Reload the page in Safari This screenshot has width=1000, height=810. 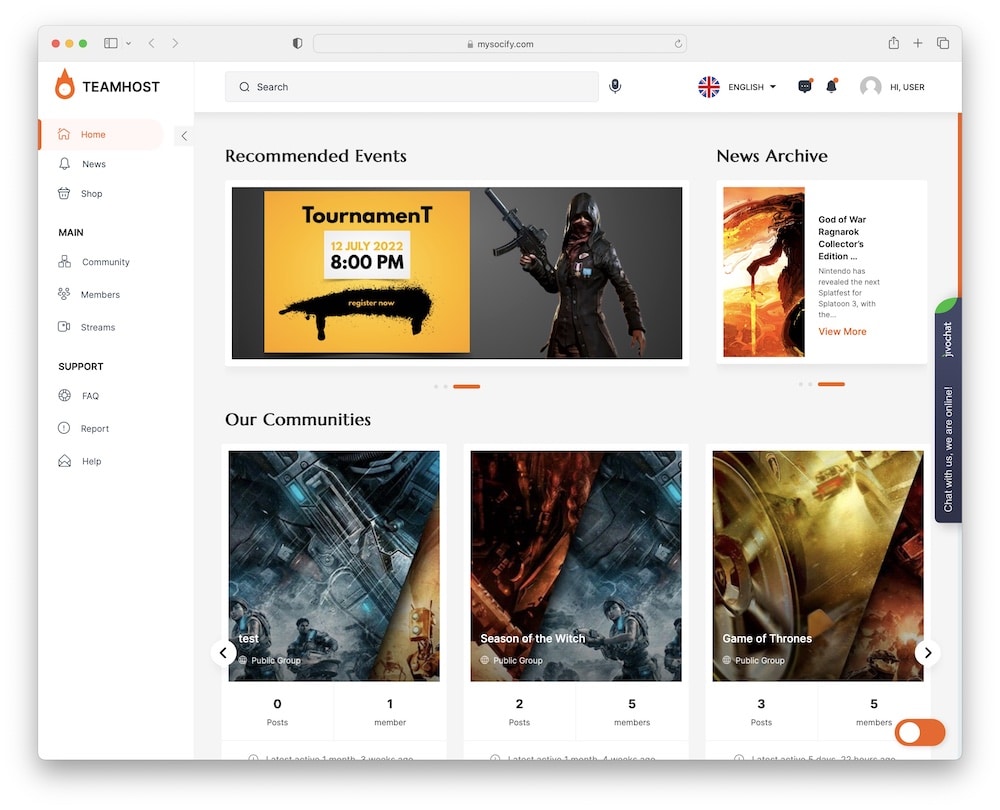point(678,43)
